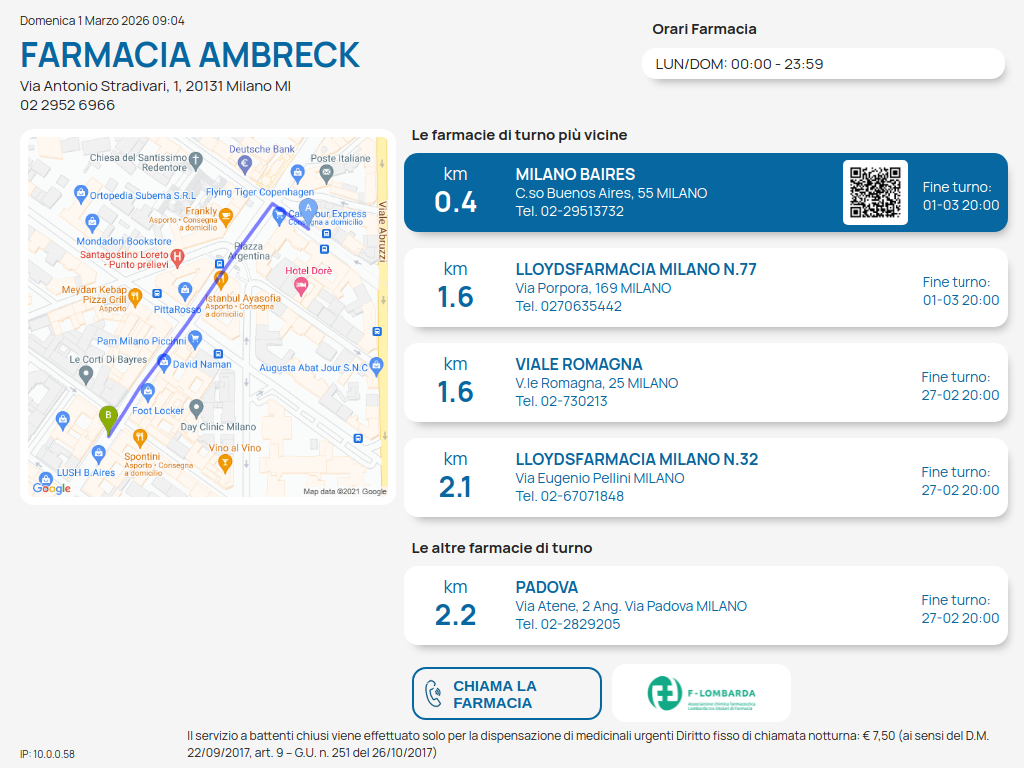
Task: Click the Google logo on the map
Action: 52,488
